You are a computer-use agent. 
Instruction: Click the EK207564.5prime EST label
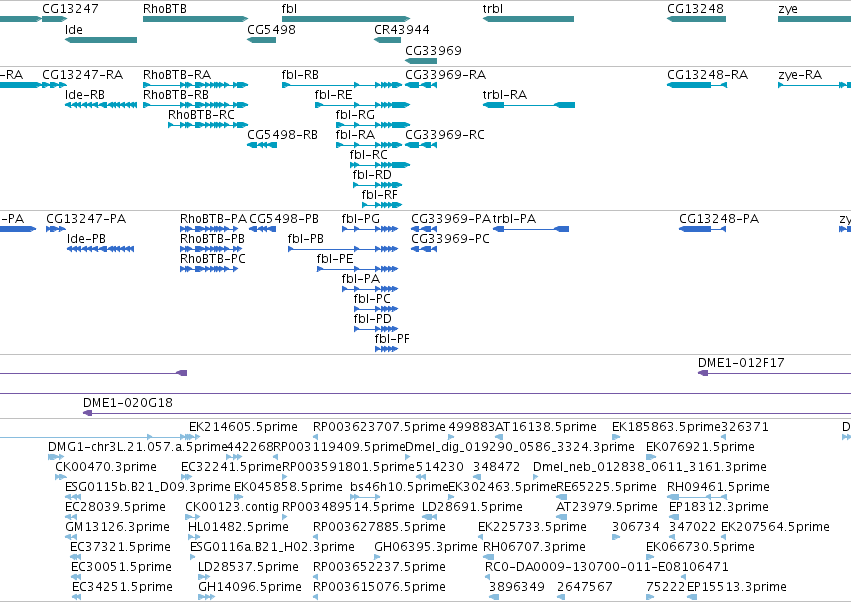click(x=775, y=527)
